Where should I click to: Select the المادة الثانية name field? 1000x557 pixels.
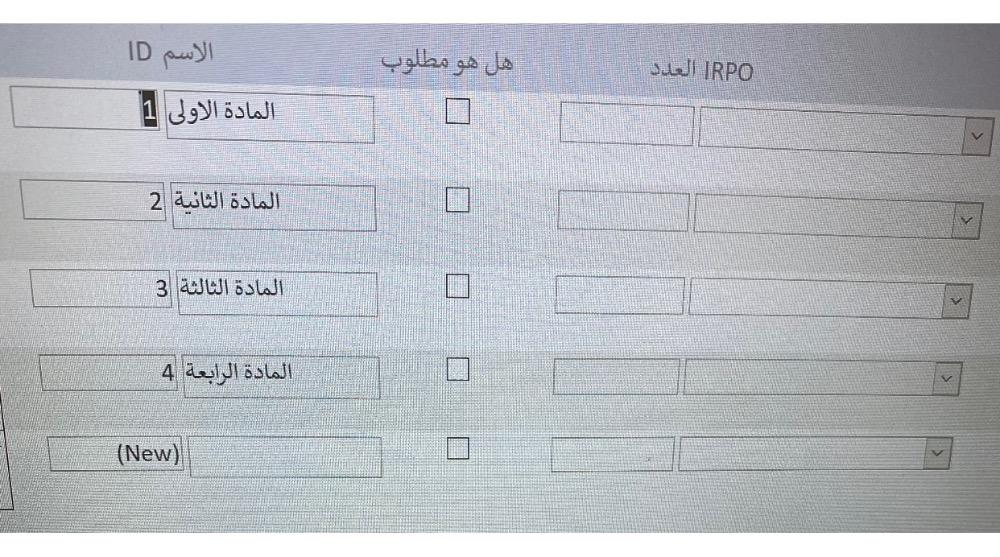coord(273,205)
